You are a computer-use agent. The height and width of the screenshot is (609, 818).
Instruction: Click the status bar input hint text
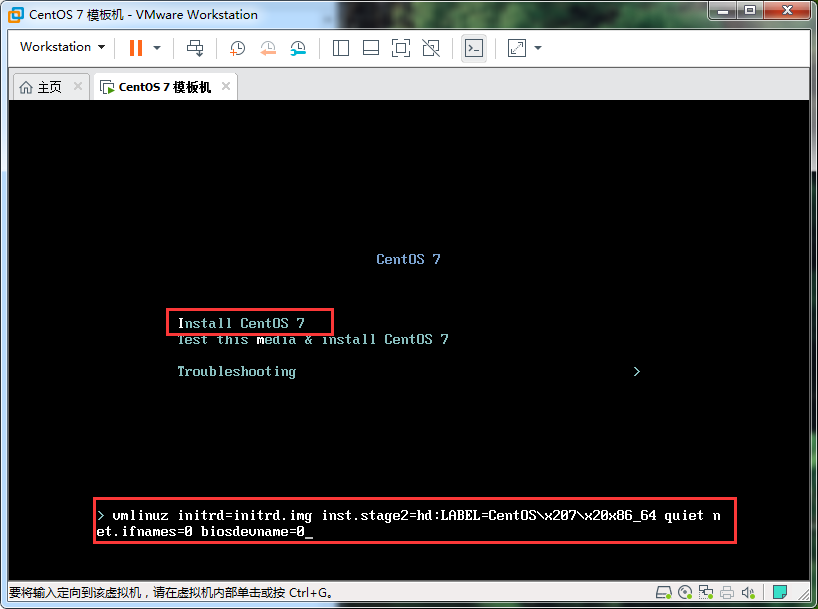[x=172, y=593]
